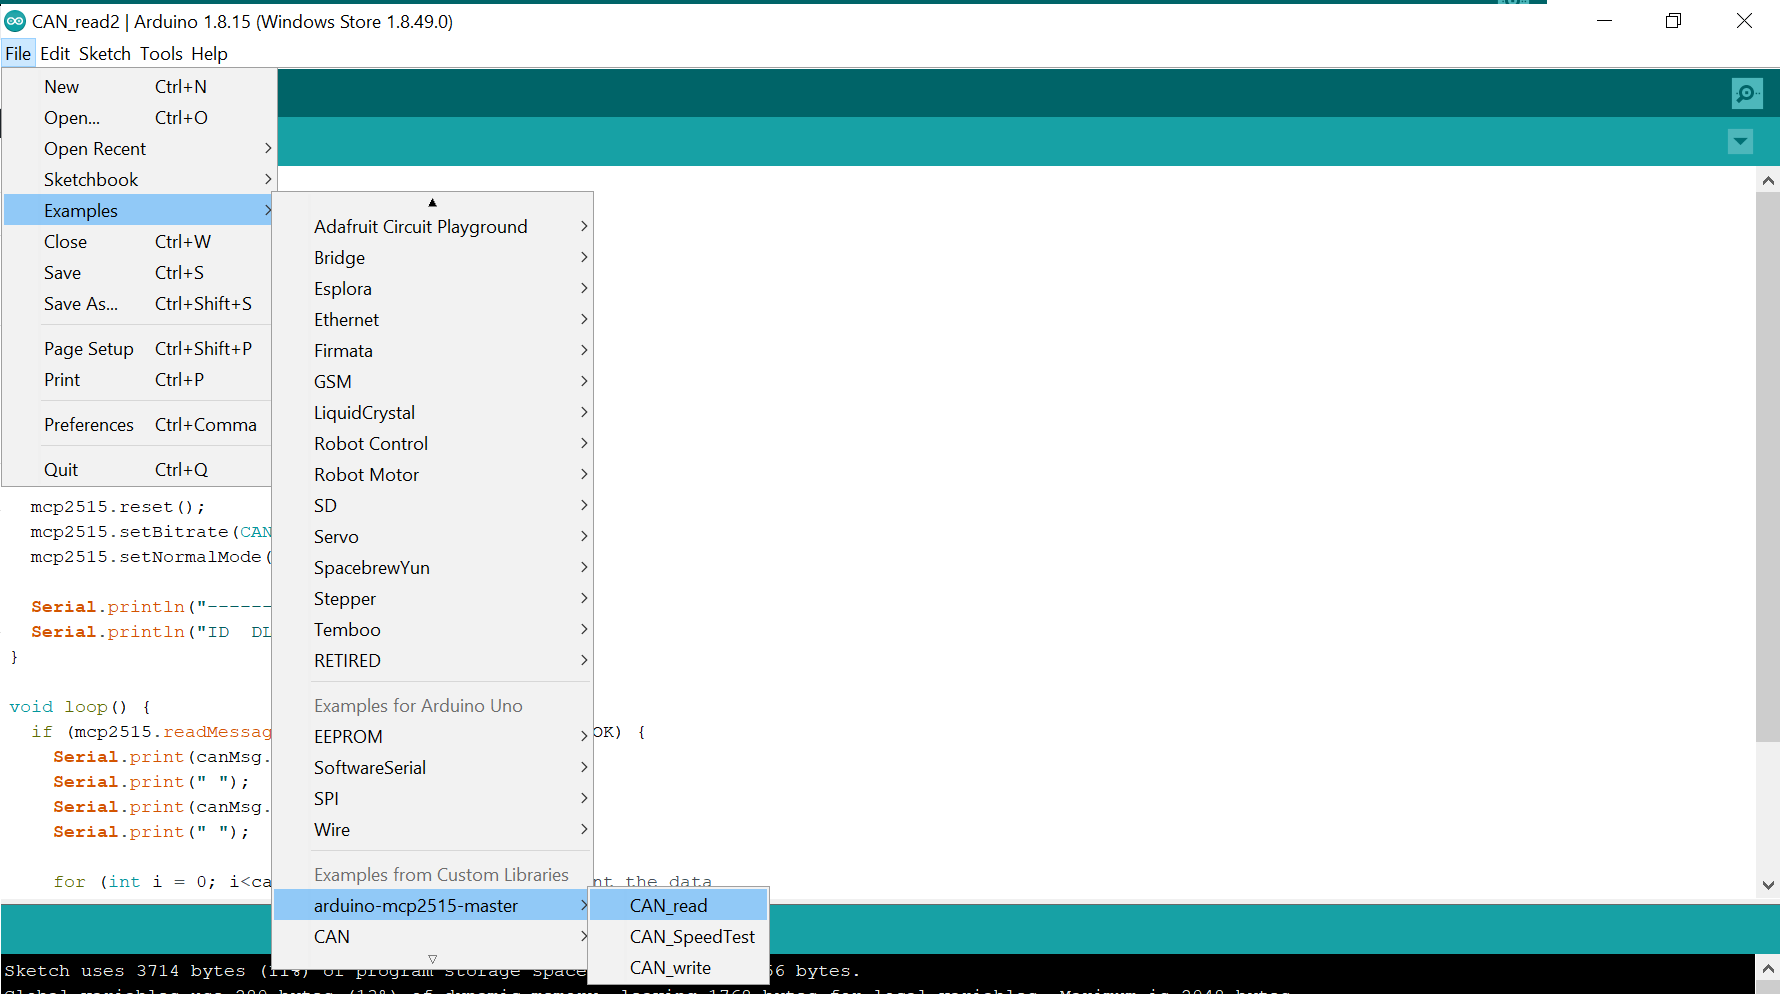
Task: Open the SD examples submenu
Action: [x=433, y=506]
